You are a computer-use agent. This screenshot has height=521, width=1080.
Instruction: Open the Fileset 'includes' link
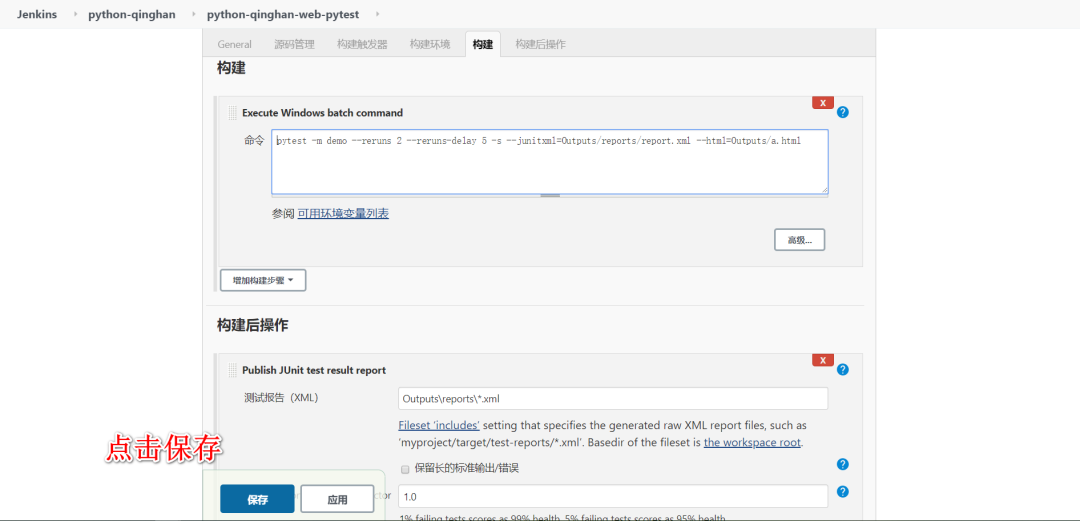439,425
